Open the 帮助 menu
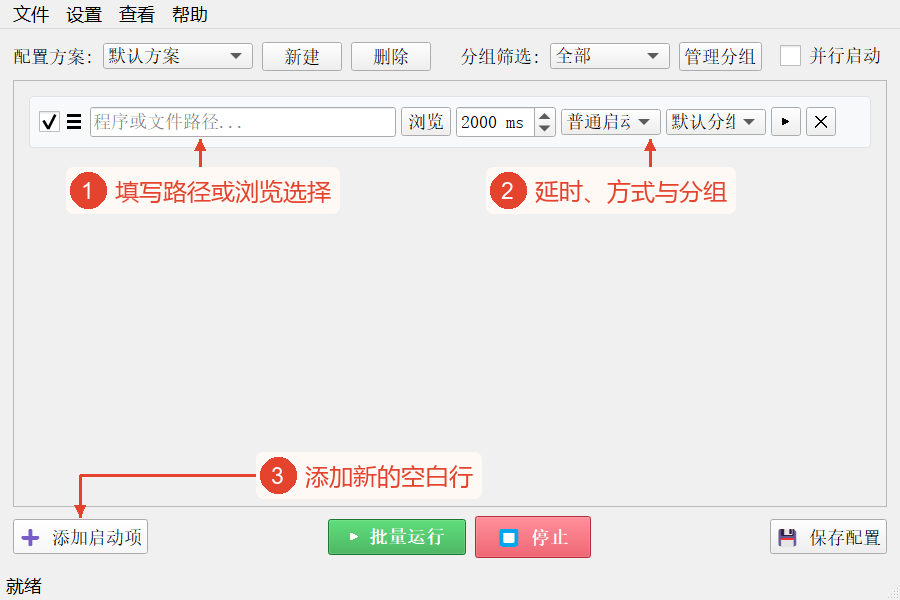 (x=190, y=14)
